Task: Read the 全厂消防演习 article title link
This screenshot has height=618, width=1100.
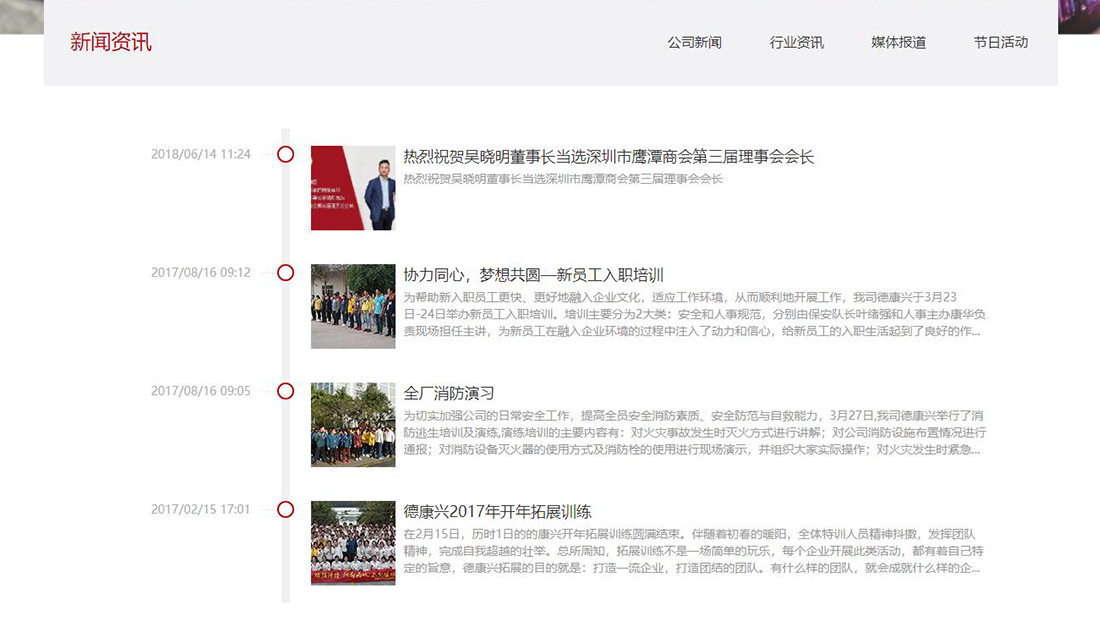Action: coord(449,393)
